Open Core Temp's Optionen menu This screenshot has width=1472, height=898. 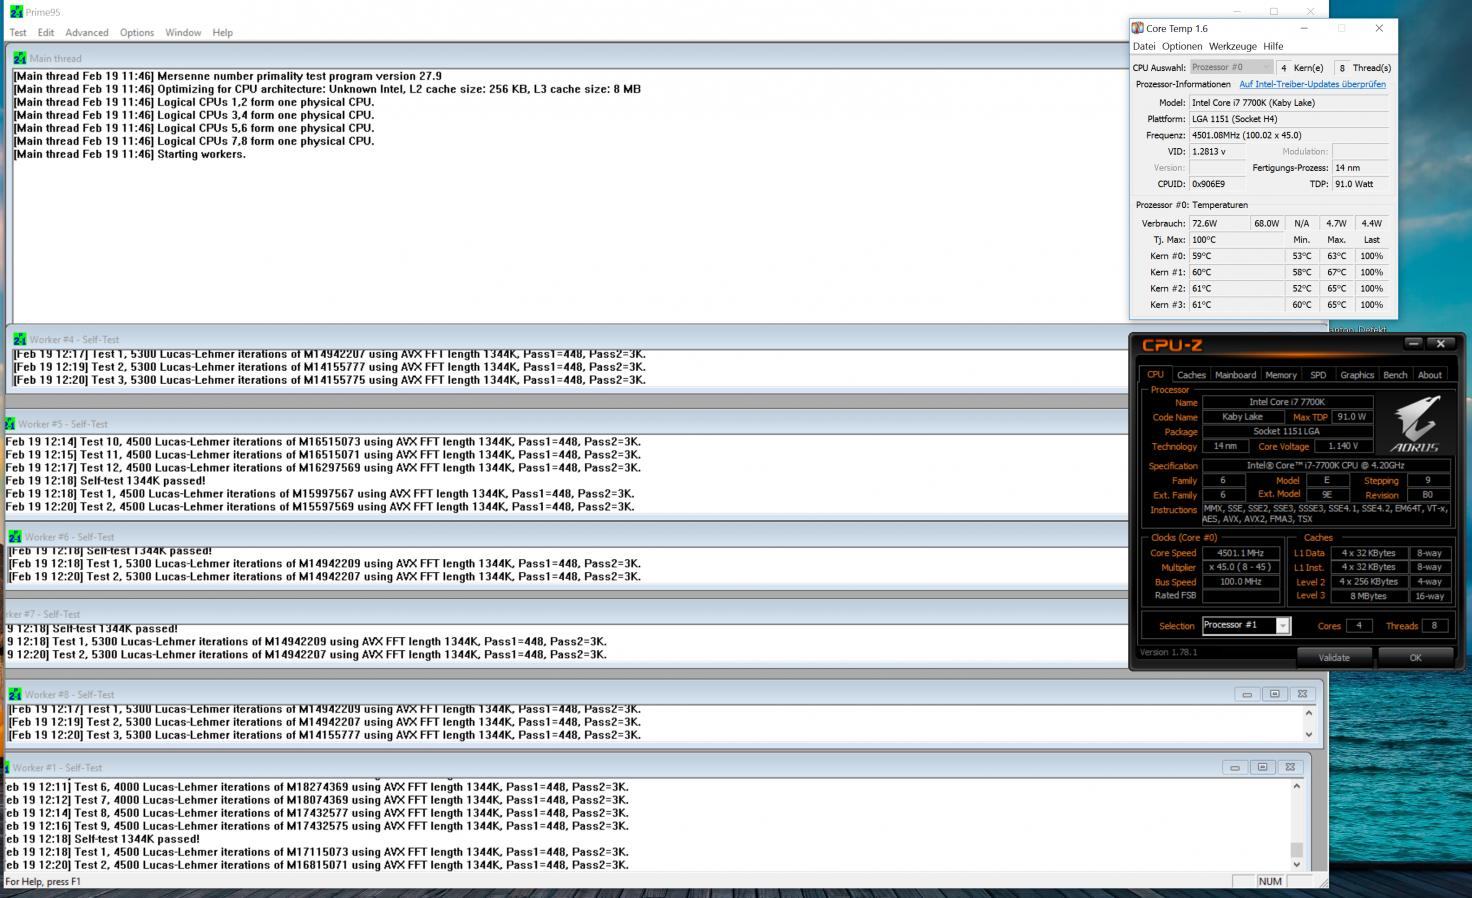1182,46
